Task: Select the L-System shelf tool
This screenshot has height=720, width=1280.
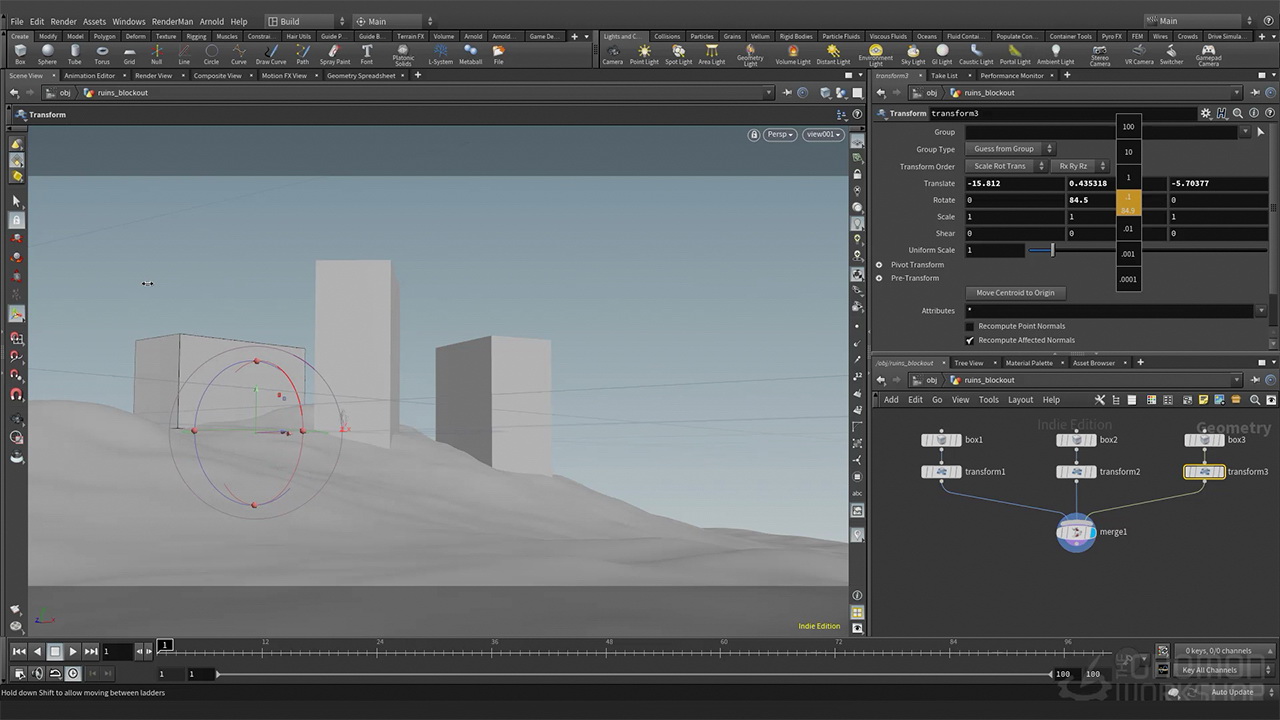Action: [x=440, y=54]
